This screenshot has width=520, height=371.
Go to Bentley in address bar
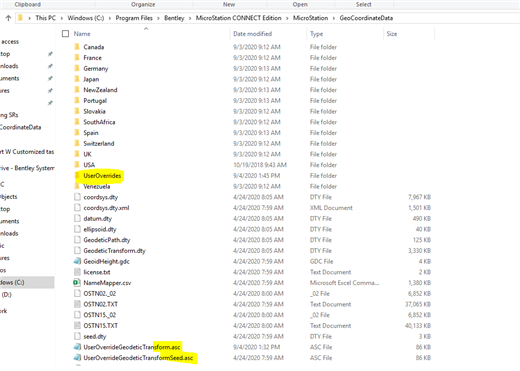coord(174,18)
